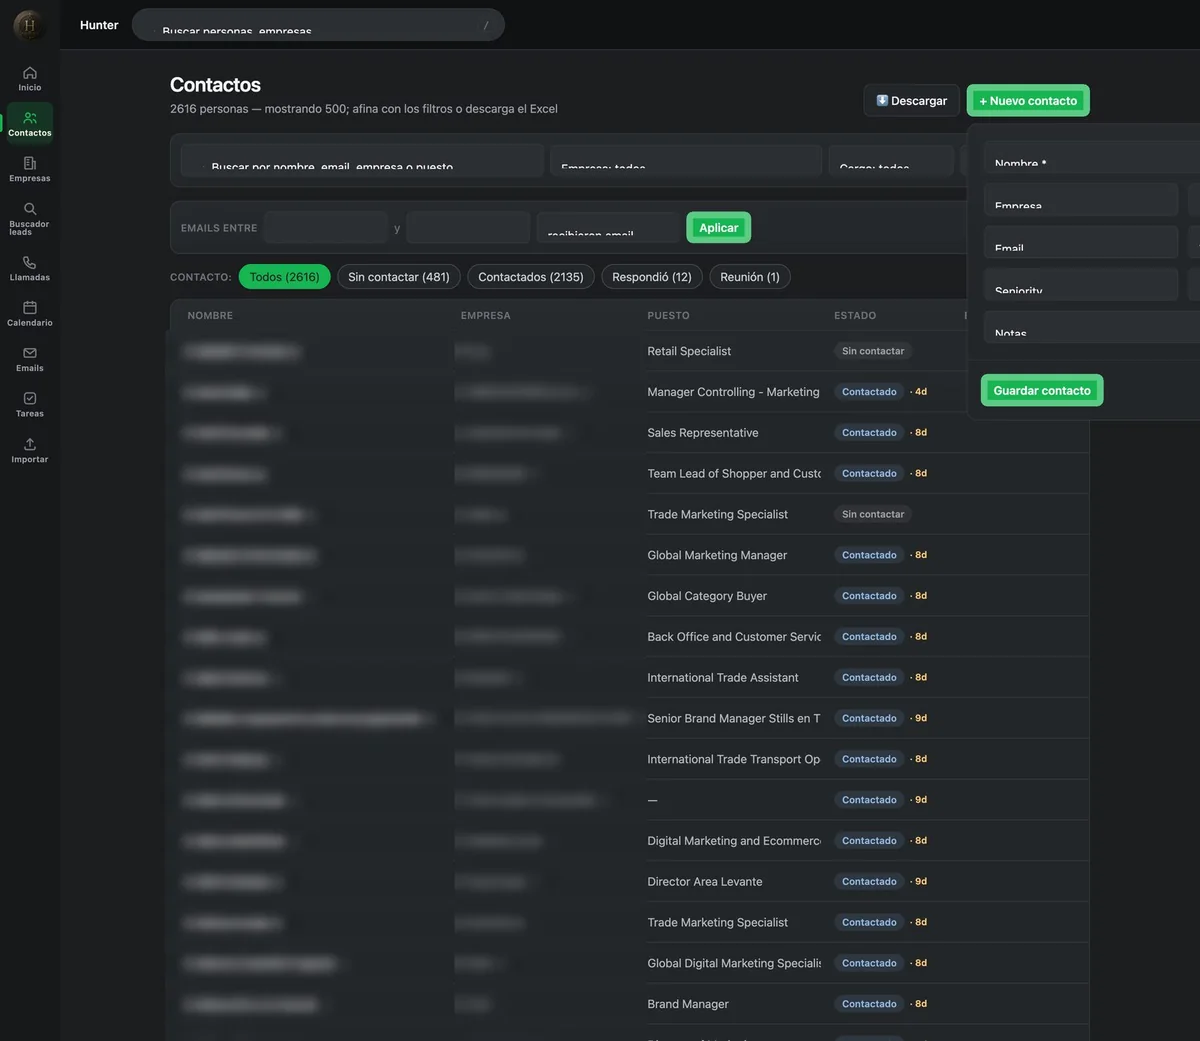The width and height of the screenshot is (1200, 1041).
Task: Select the 'Todos (2616)' filter chip
Action: coord(284,277)
